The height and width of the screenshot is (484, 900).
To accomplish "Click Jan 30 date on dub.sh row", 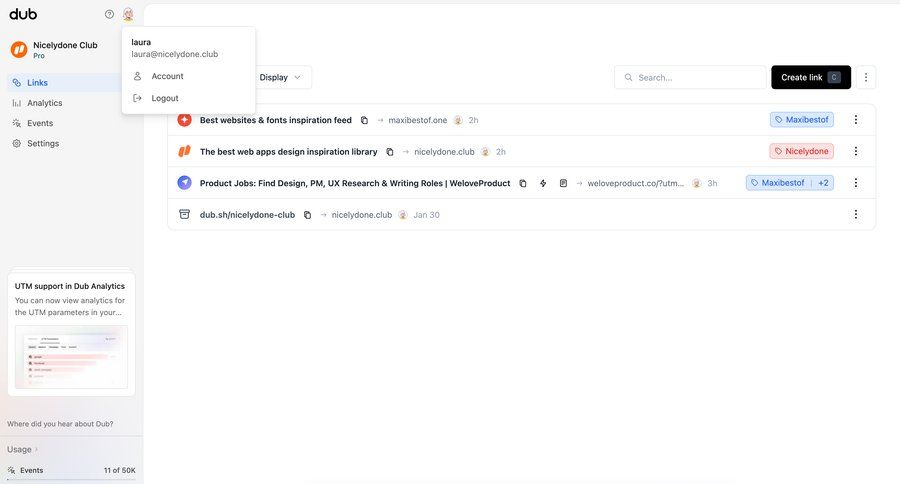I will 426,215.
